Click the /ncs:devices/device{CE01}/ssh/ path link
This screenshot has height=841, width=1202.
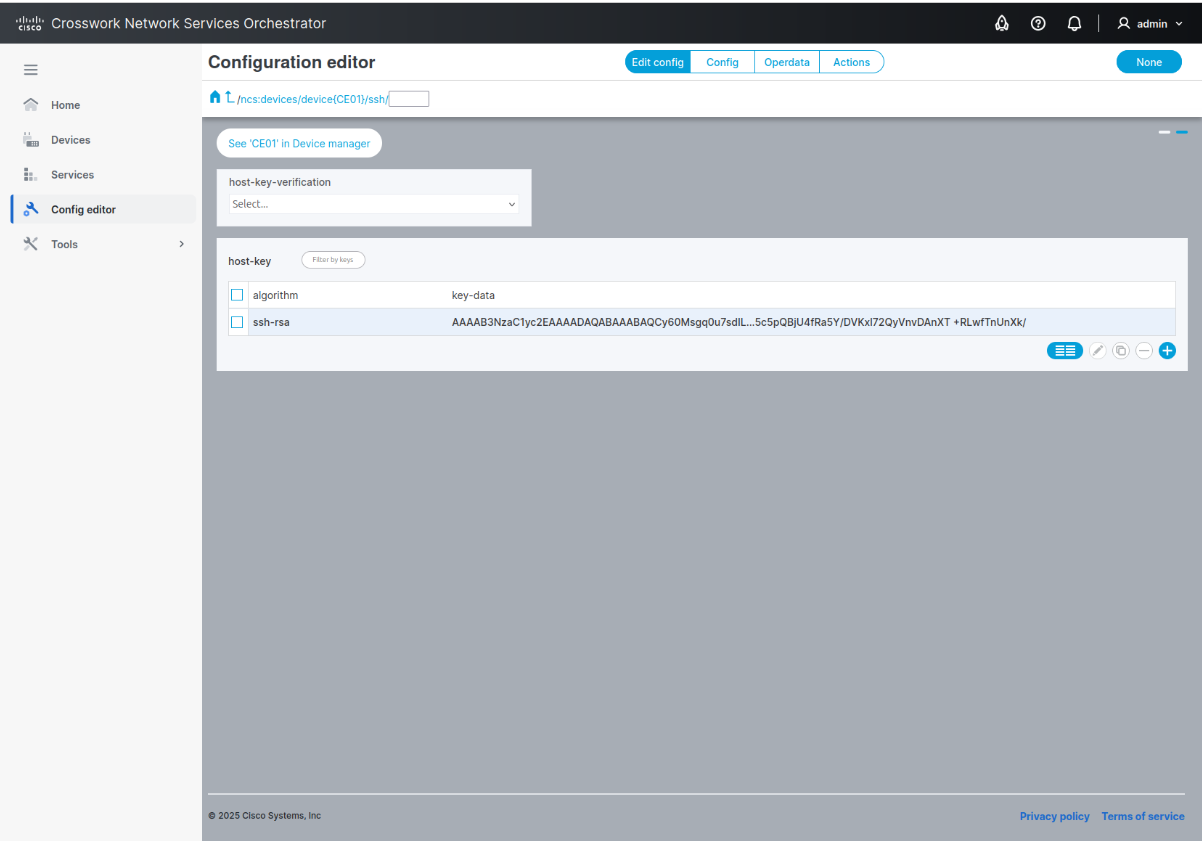pyautogui.click(x=312, y=99)
